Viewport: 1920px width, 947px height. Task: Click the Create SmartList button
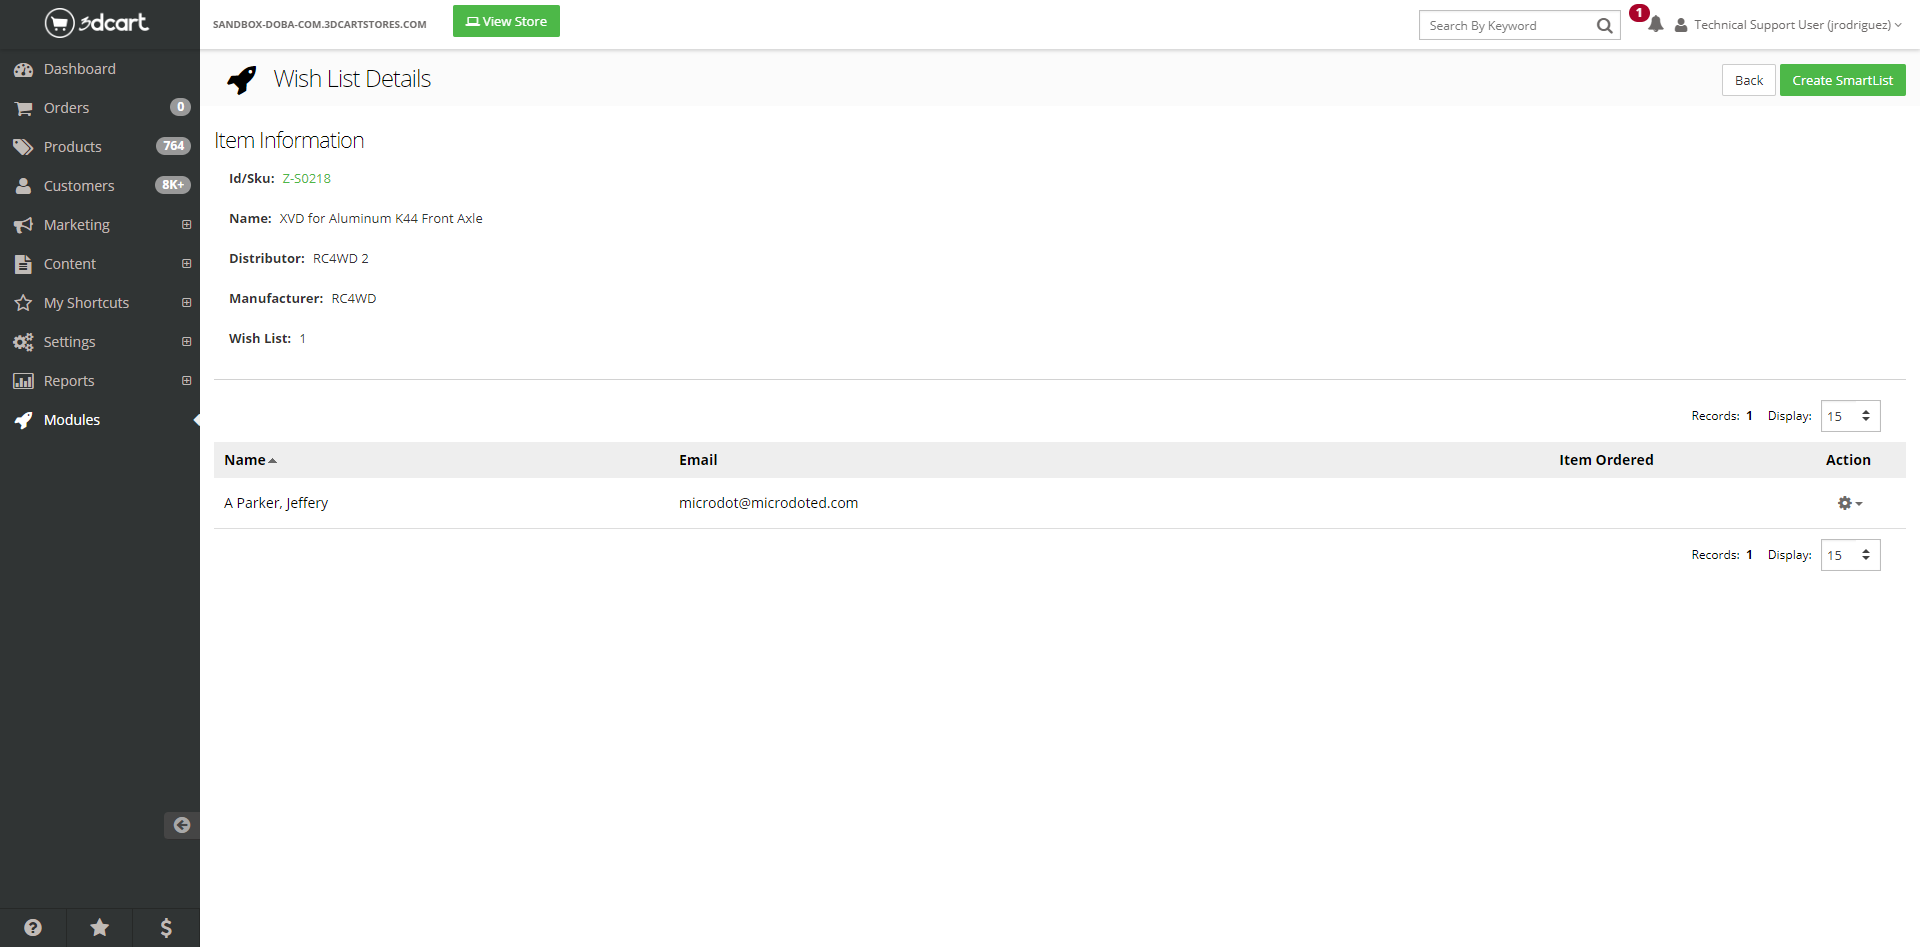pyautogui.click(x=1841, y=80)
